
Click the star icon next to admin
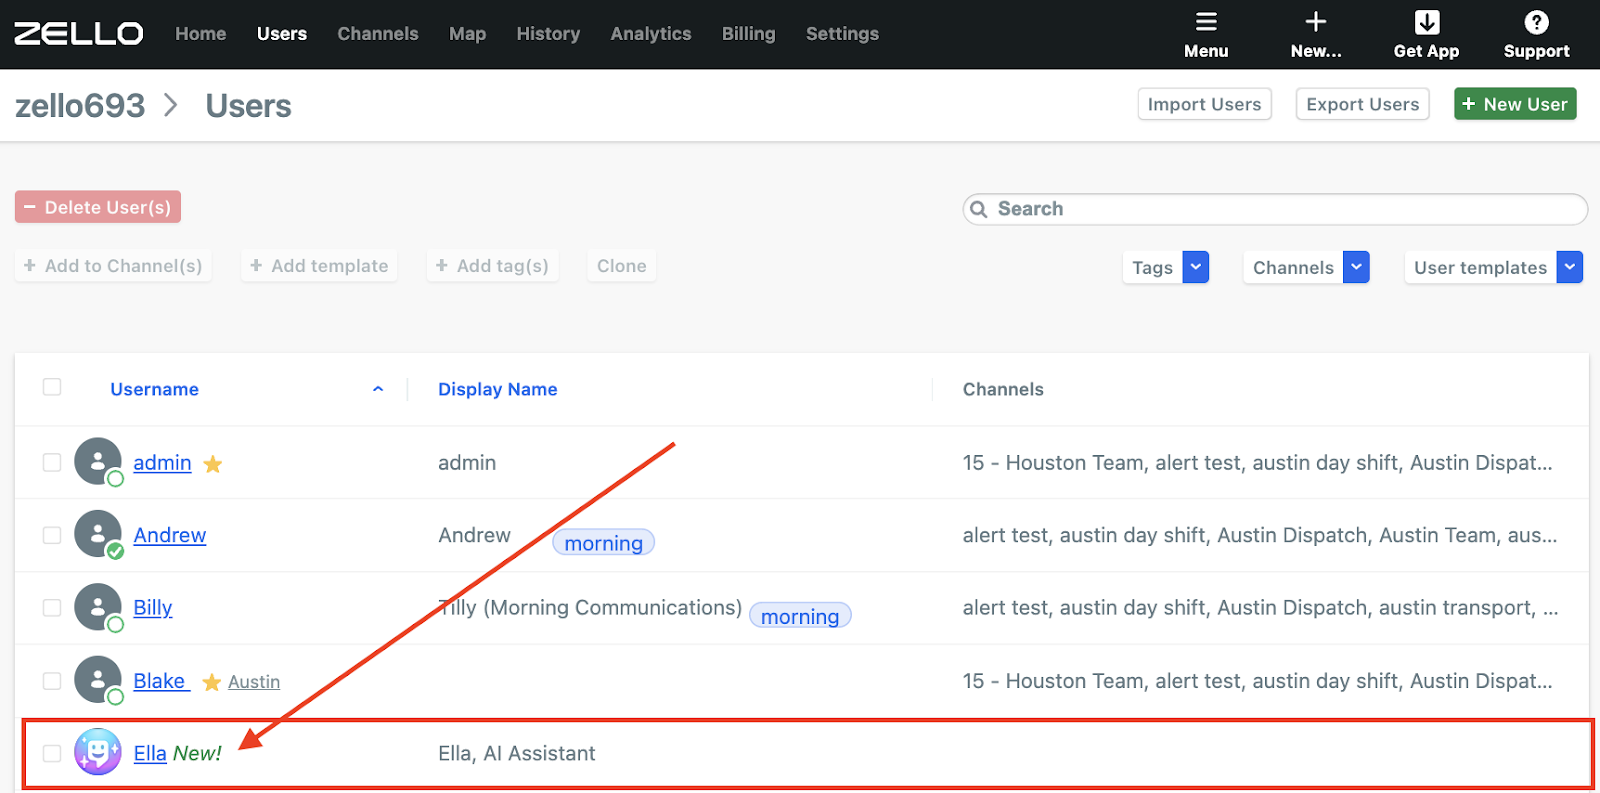click(x=213, y=464)
